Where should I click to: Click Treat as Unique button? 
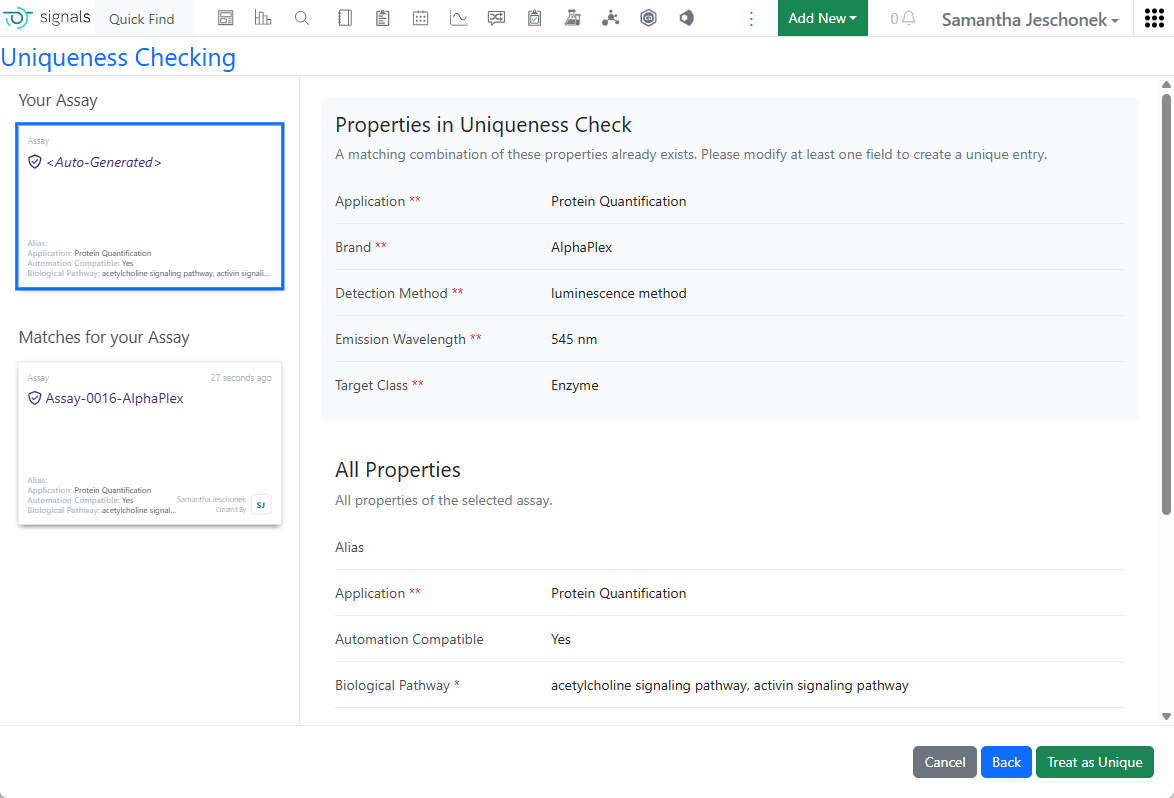pyautogui.click(x=1095, y=762)
